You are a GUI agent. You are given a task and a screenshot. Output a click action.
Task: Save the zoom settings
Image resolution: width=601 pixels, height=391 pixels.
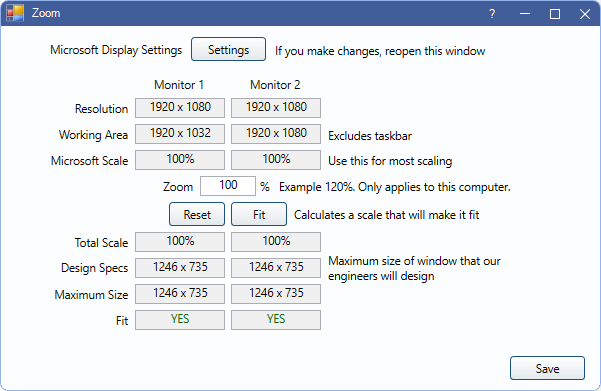click(x=547, y=368)
